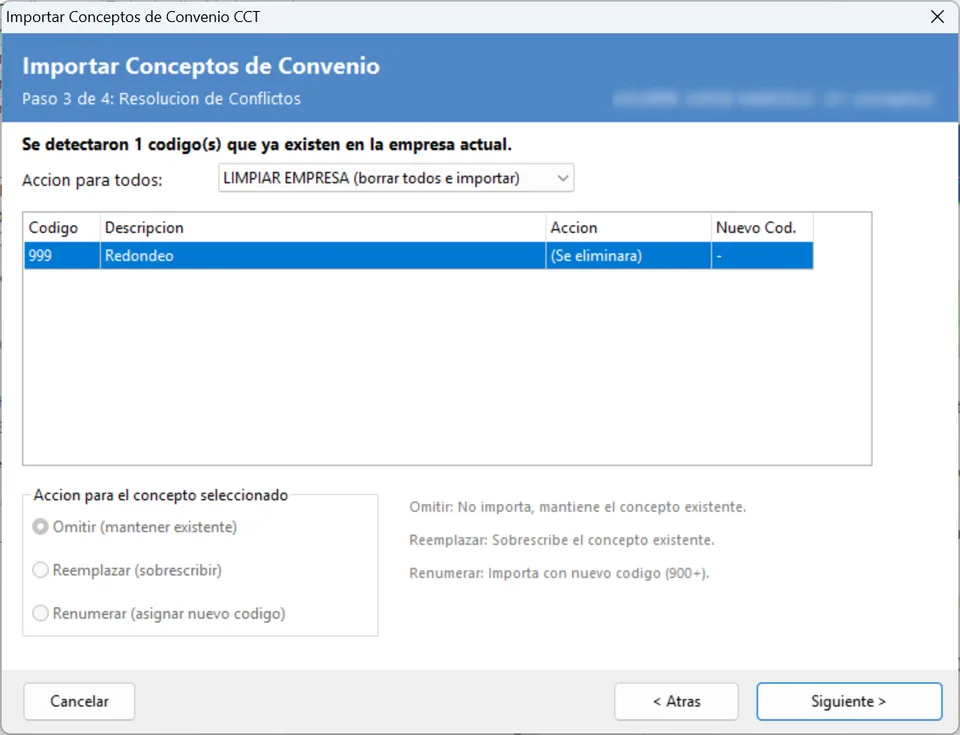Select the row with code 999
The height and width of the screenshot is (735, 960).
click(419, 255)
